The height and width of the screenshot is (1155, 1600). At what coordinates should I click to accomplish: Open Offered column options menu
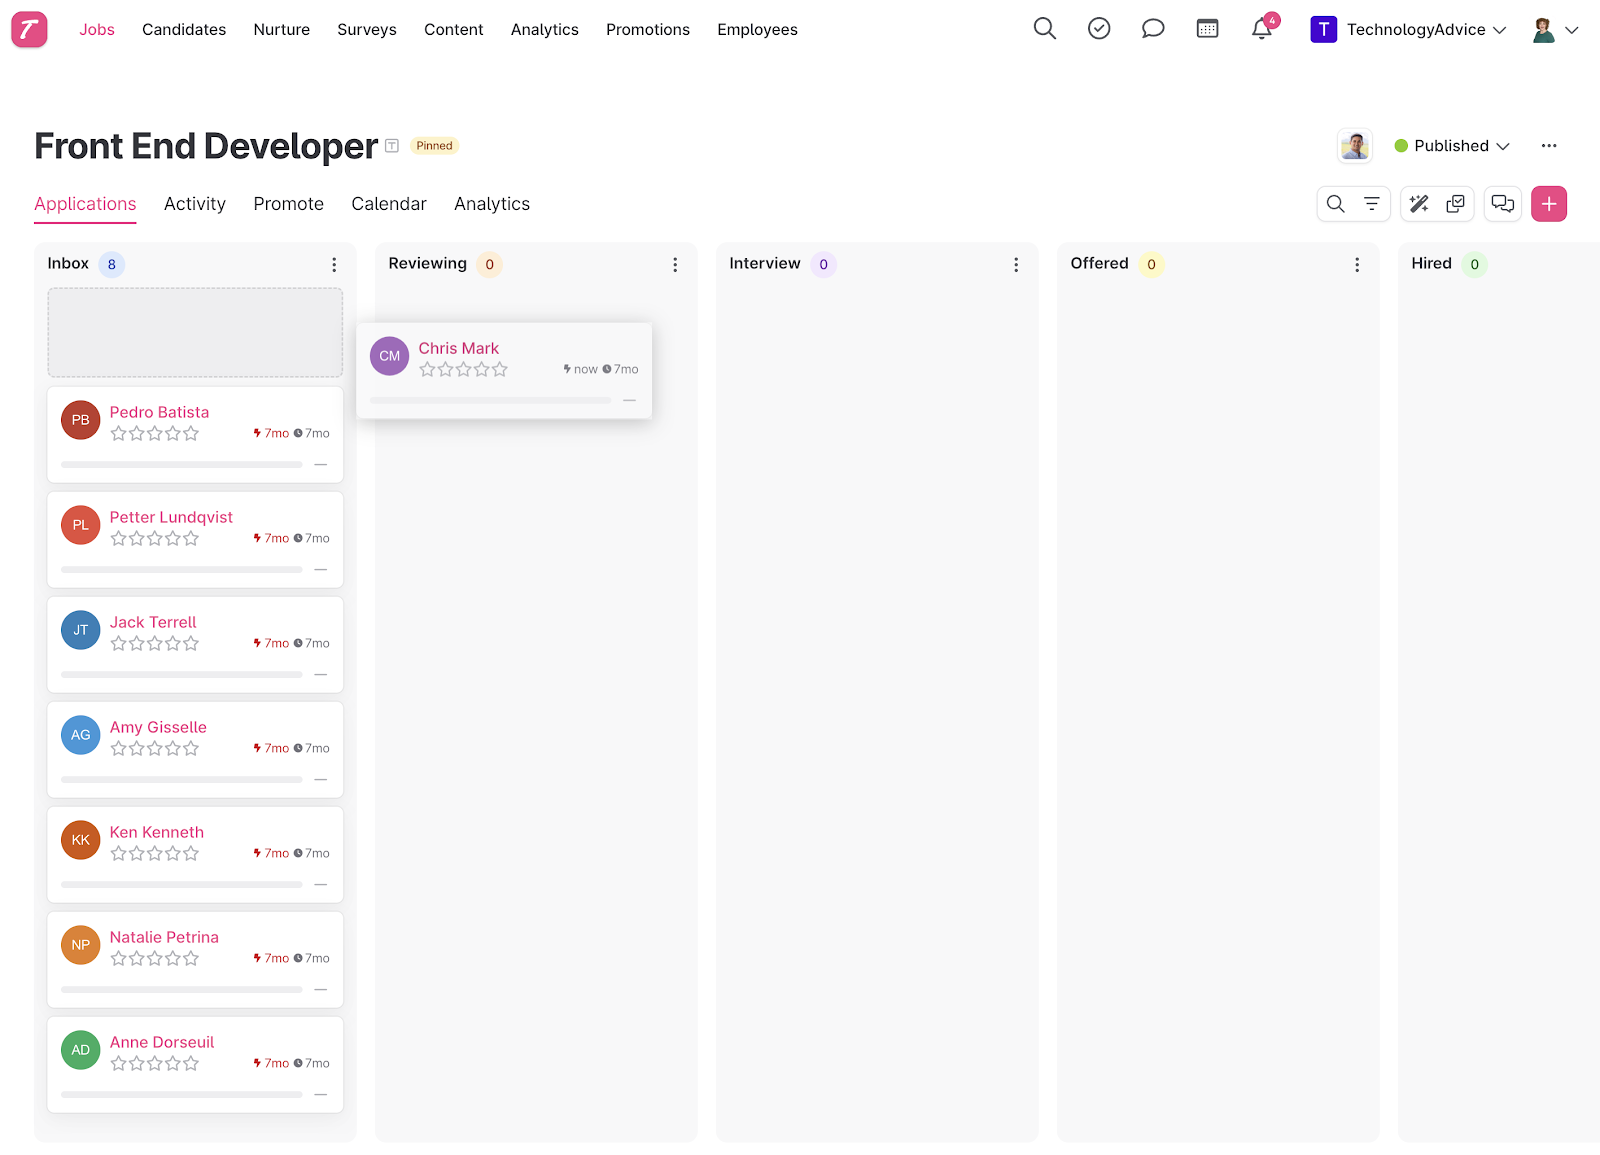[1357, 264]
